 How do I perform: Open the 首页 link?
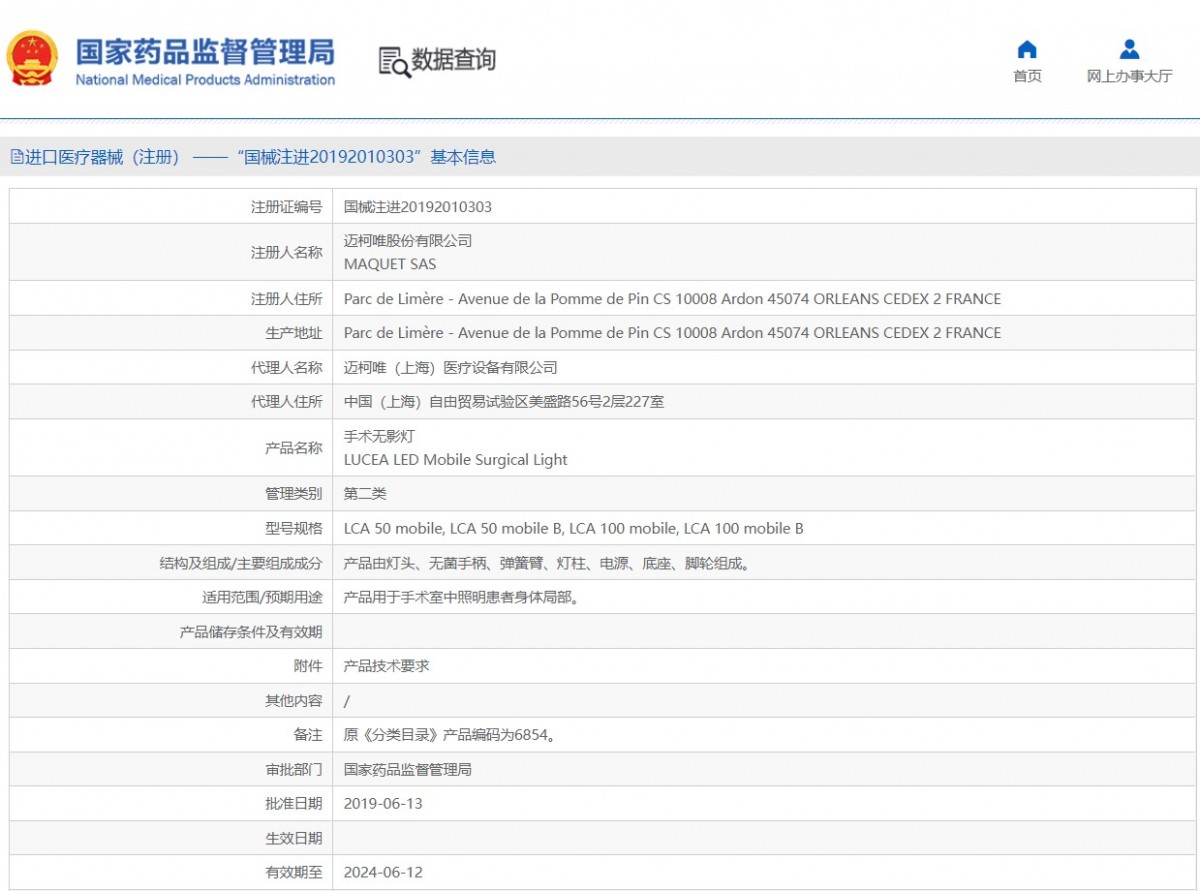tap(1027, 77)
